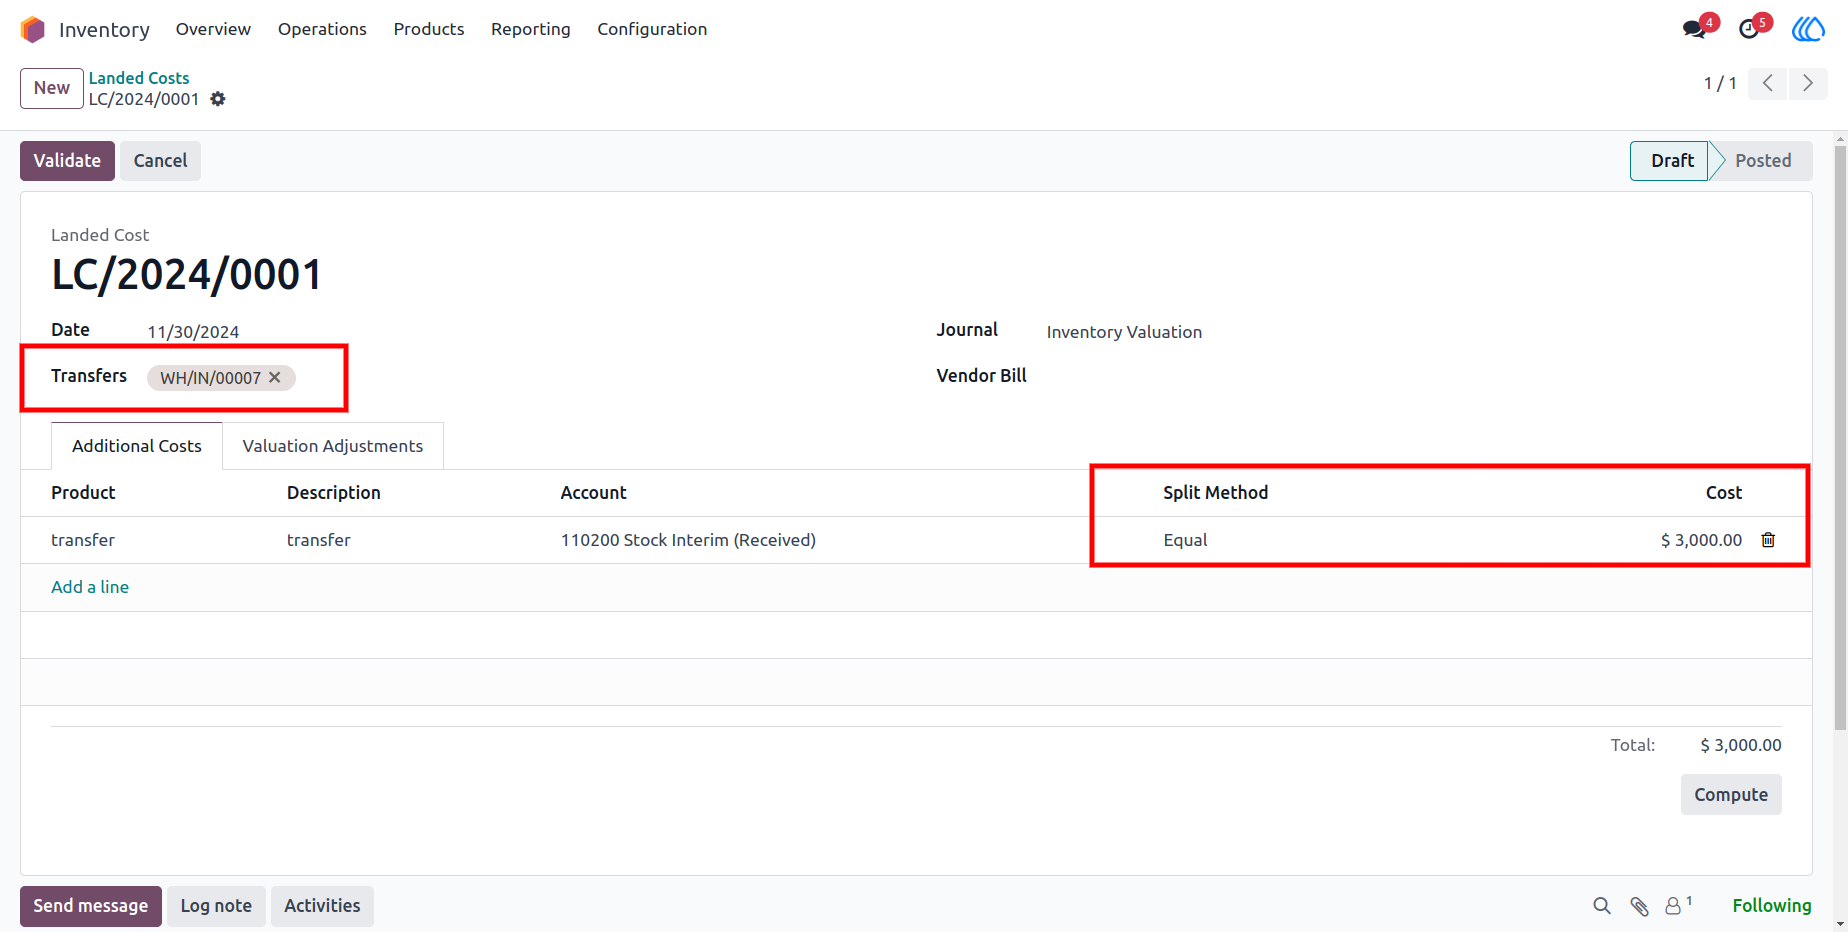This screenshot has height=932, width=1848.
Task: Open the activities clock icon
Action: click(1749, 29)
